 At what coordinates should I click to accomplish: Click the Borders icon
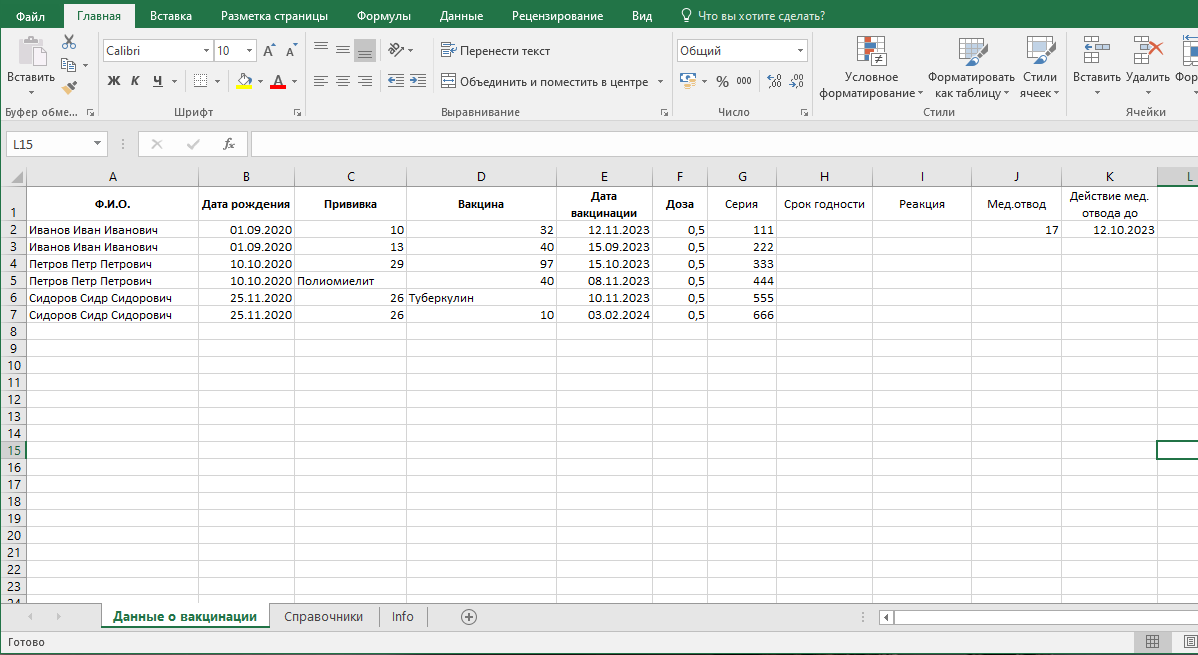pyautogui.click(x=200, y=81)
